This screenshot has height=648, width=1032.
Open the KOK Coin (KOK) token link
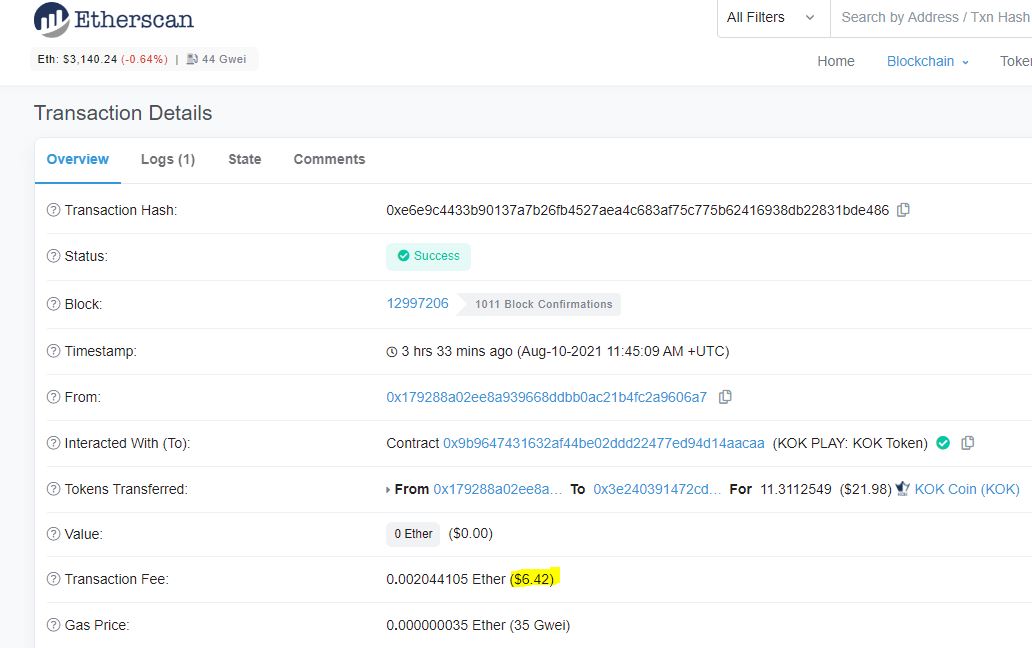[x=966, y=489]
